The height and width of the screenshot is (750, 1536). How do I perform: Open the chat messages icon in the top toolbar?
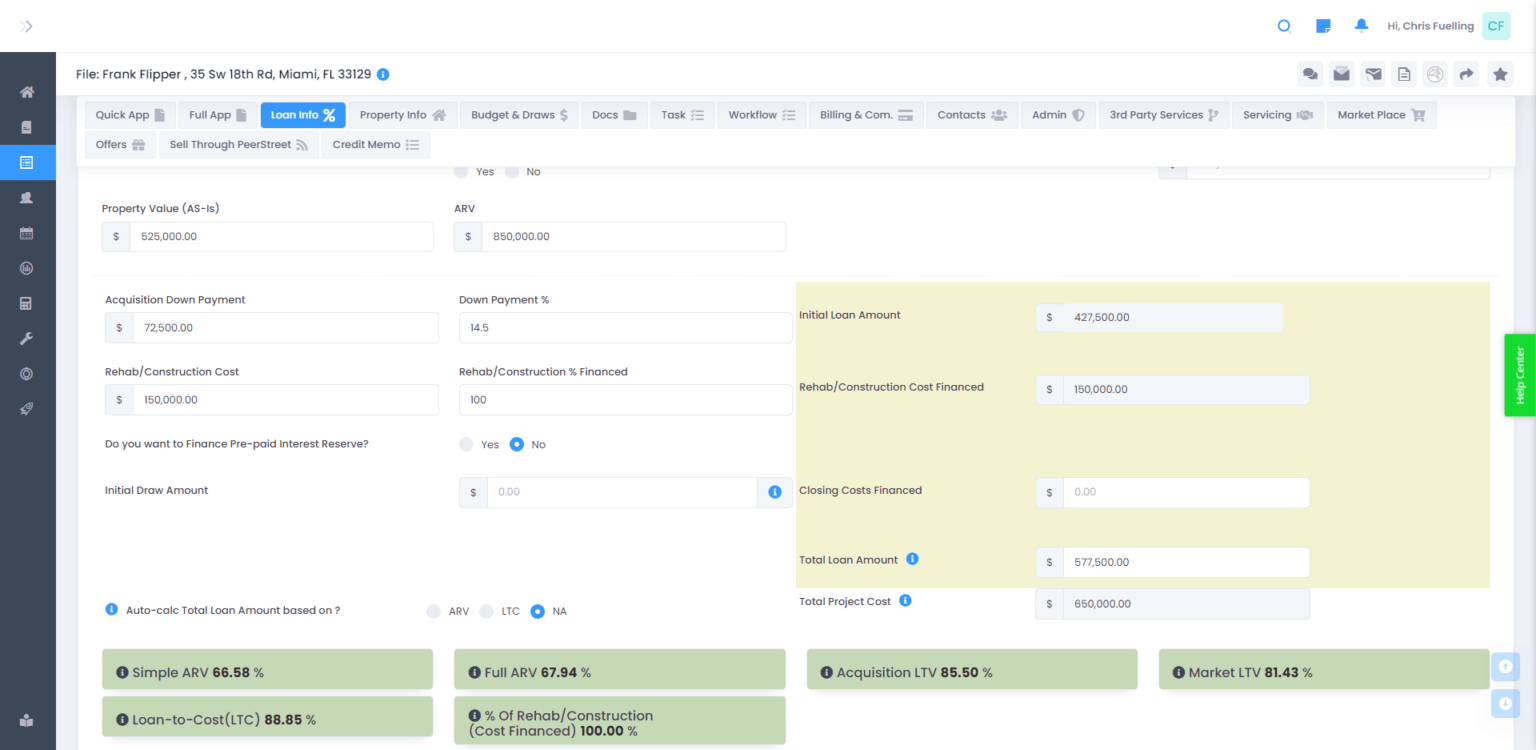1310,73
